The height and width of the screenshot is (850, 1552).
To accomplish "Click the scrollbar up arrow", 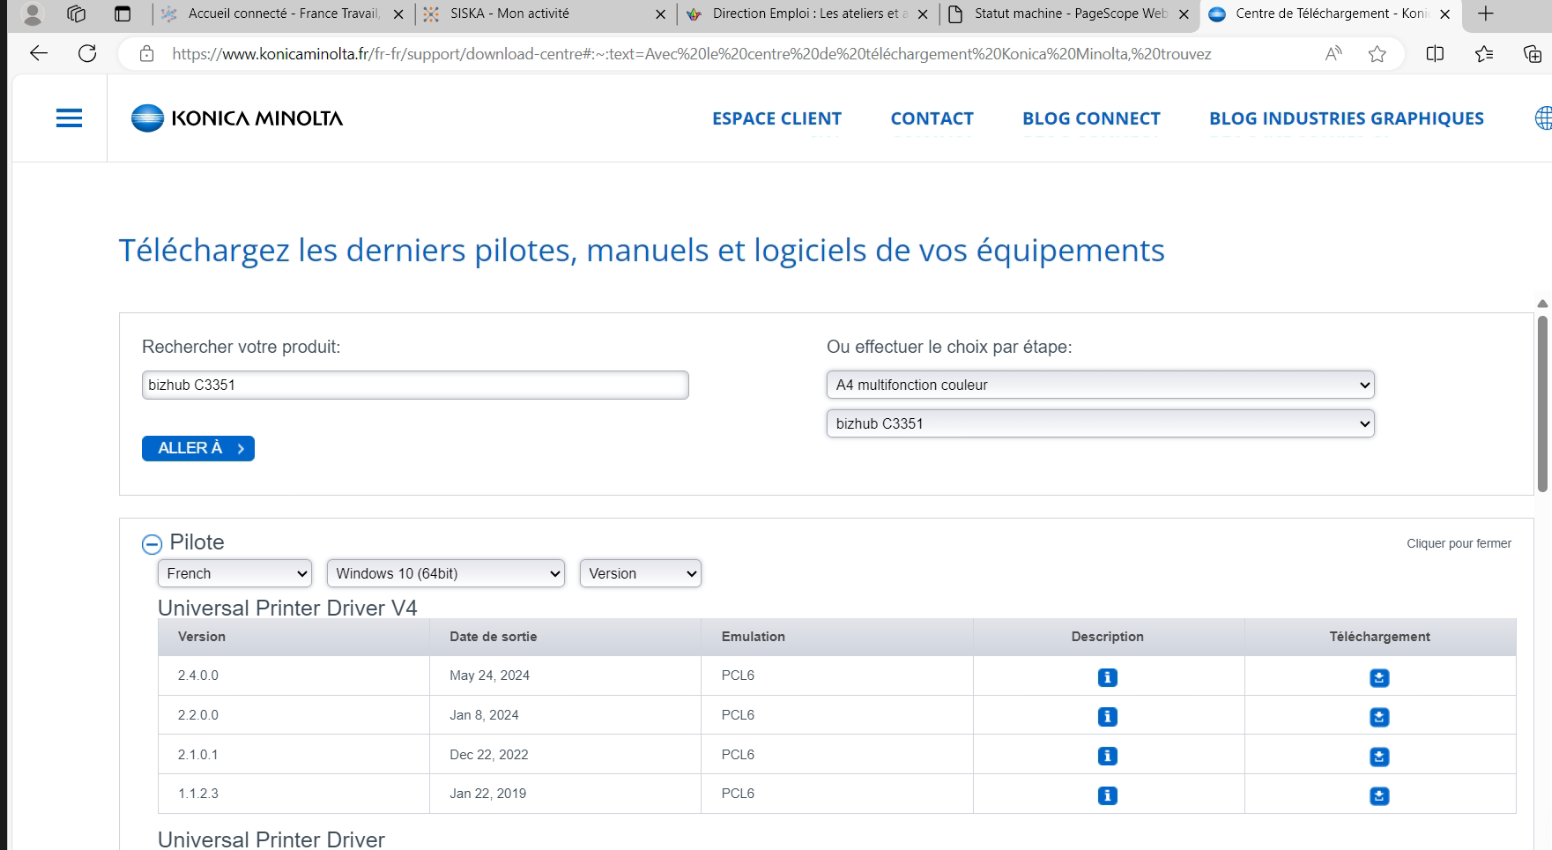I will click(x=1543, y=303).
